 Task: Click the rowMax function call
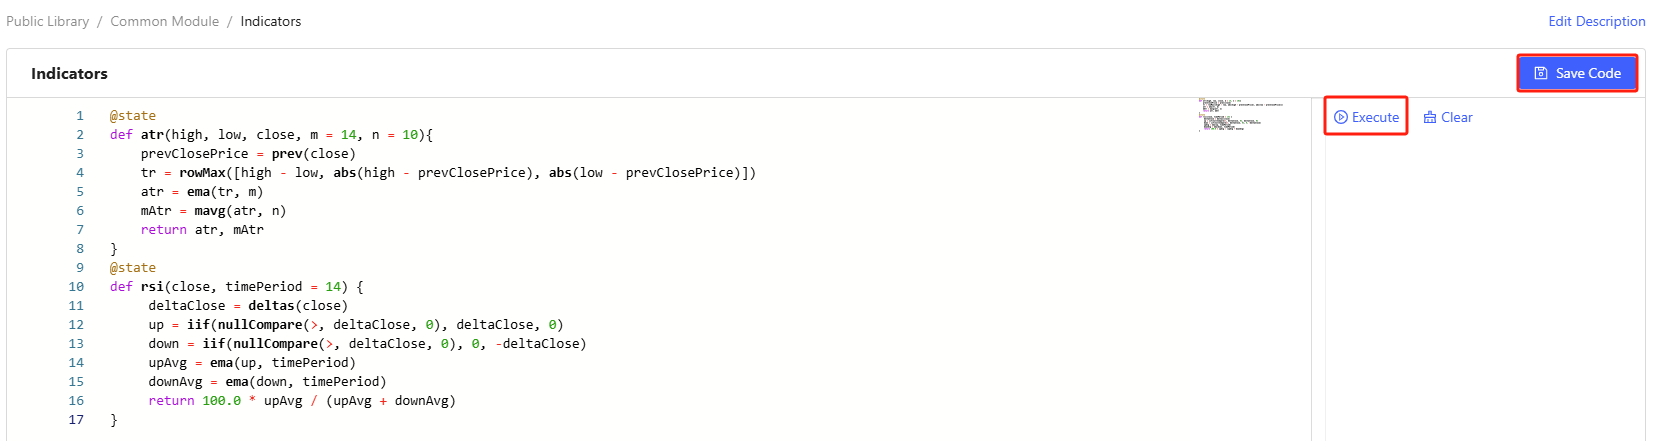(x=203, y=173)
